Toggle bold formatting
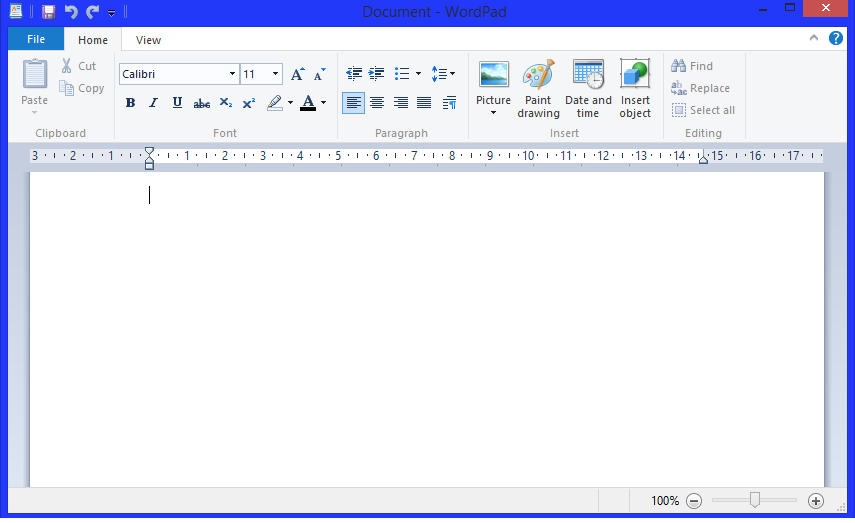 [x=130, y=103]
